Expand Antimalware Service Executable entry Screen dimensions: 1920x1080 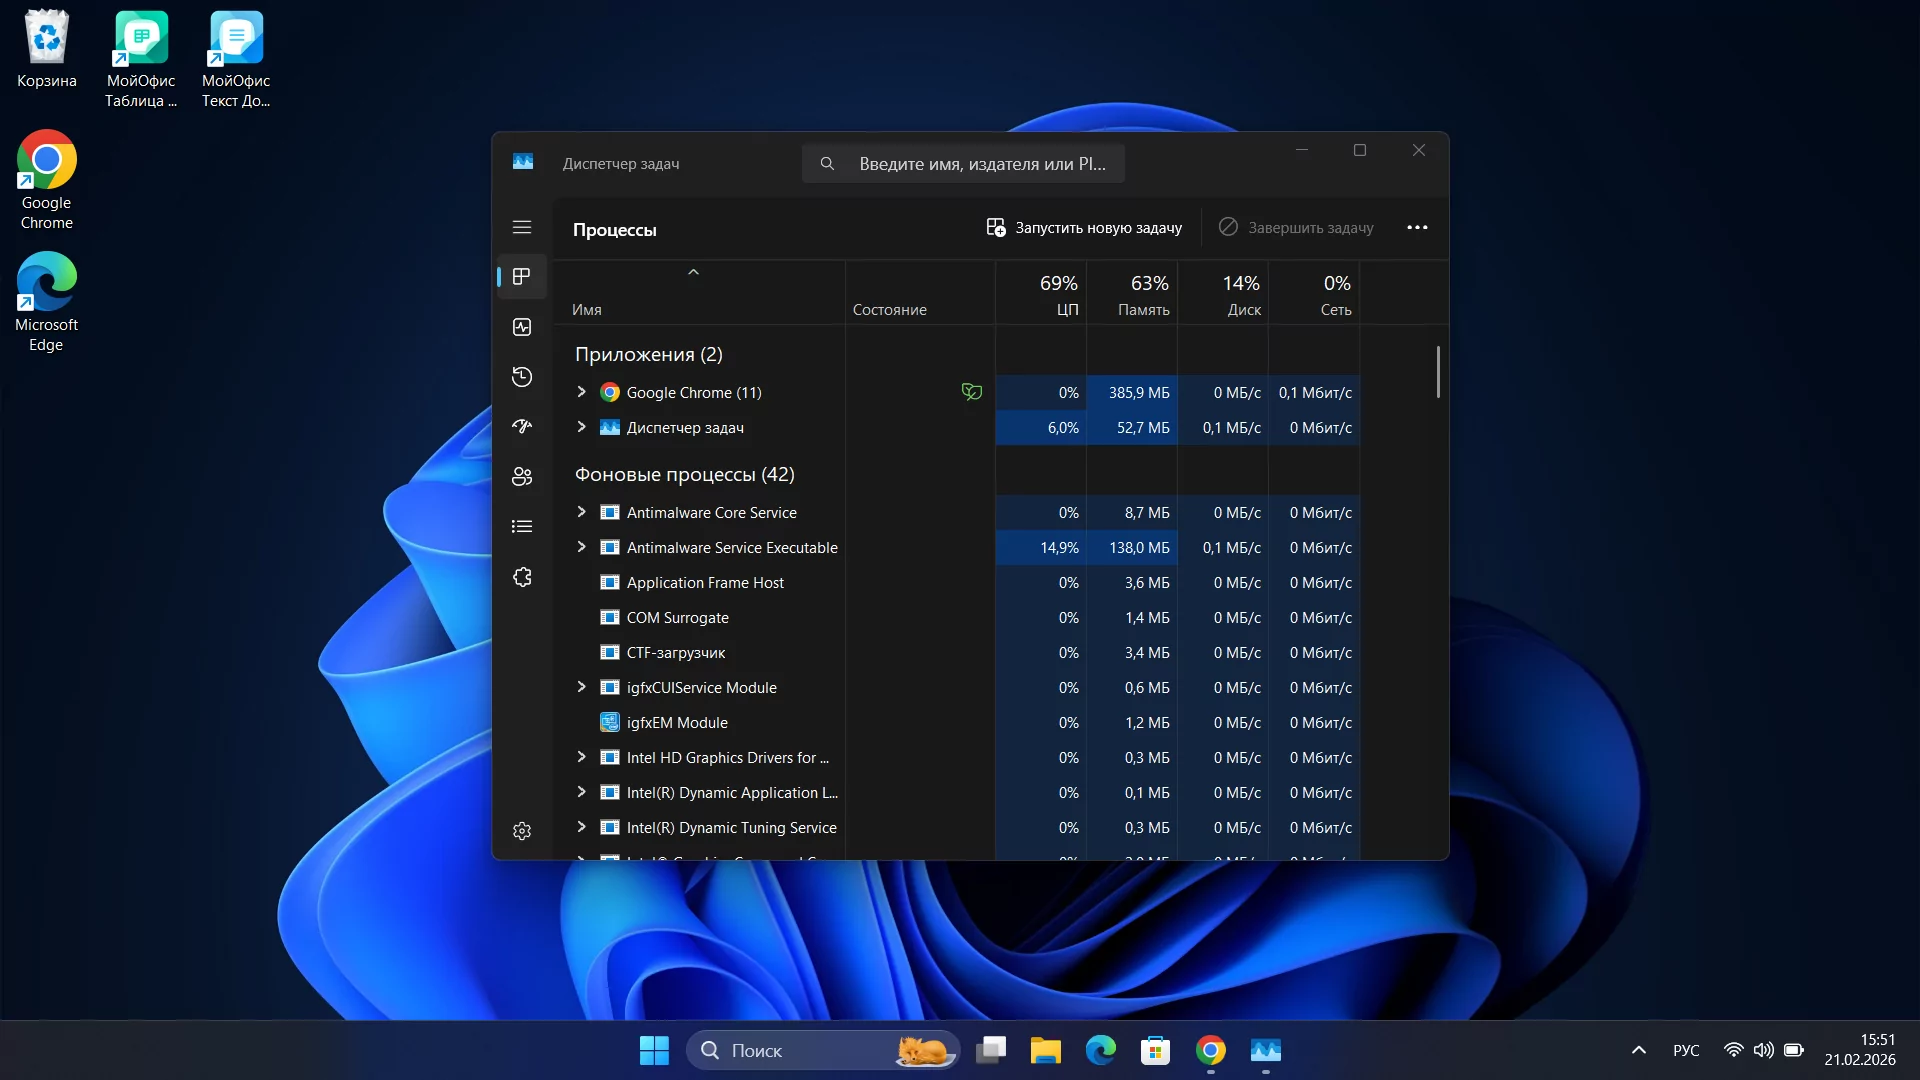pyautogui.click(x=581, y=547)
